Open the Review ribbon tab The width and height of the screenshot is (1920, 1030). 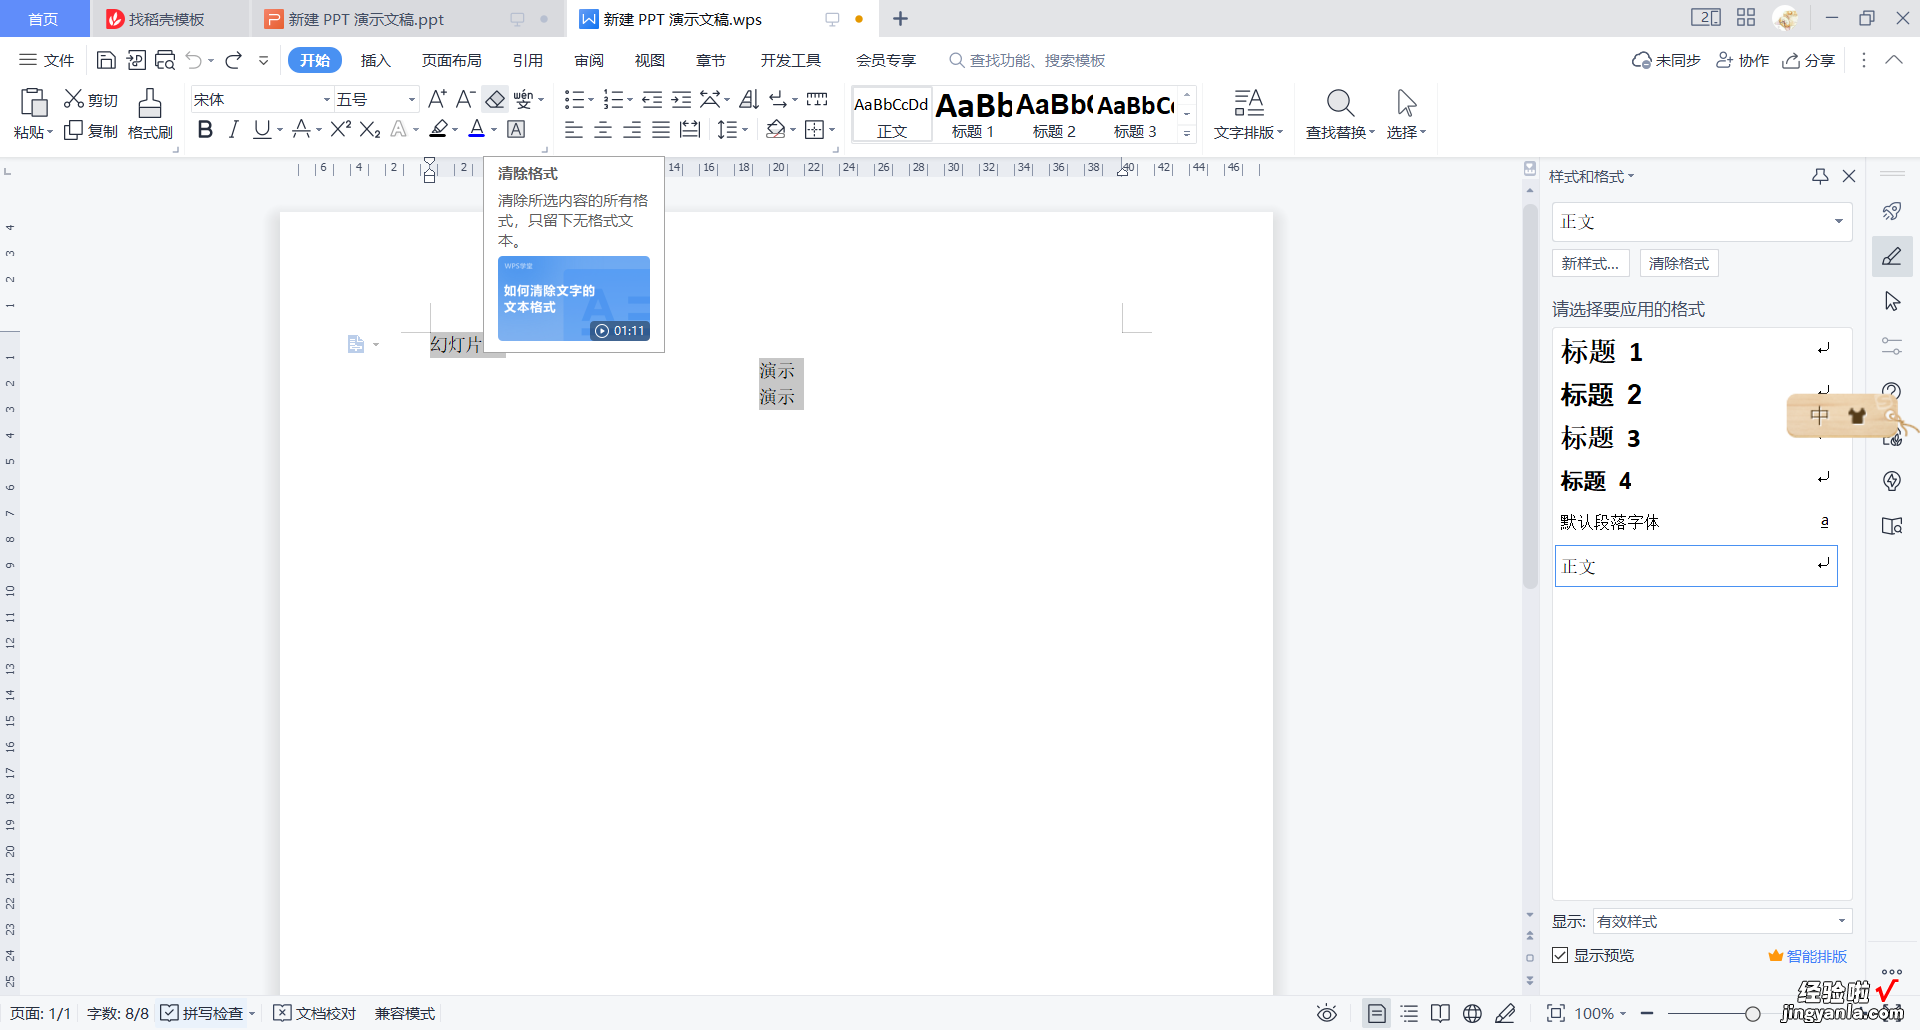click(x=589, y=60)
